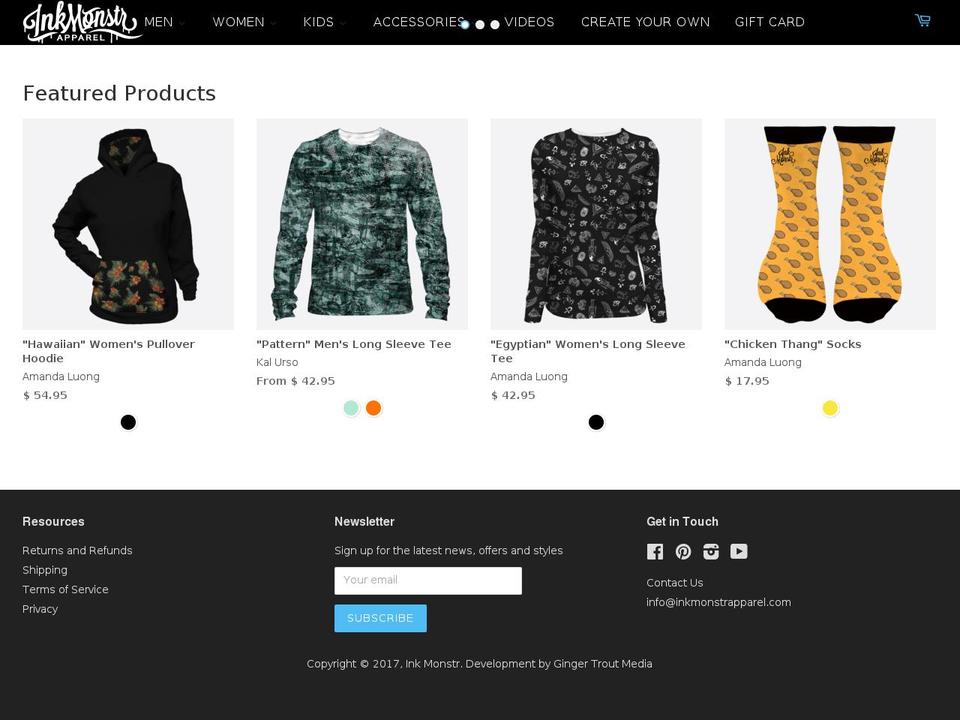
Task: Open the VIDEOS menu item
Action: [x=529, y=21]
